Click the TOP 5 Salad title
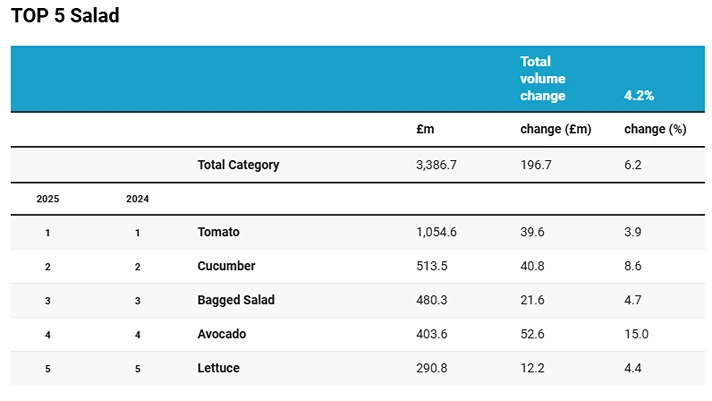 coord(65,16)
